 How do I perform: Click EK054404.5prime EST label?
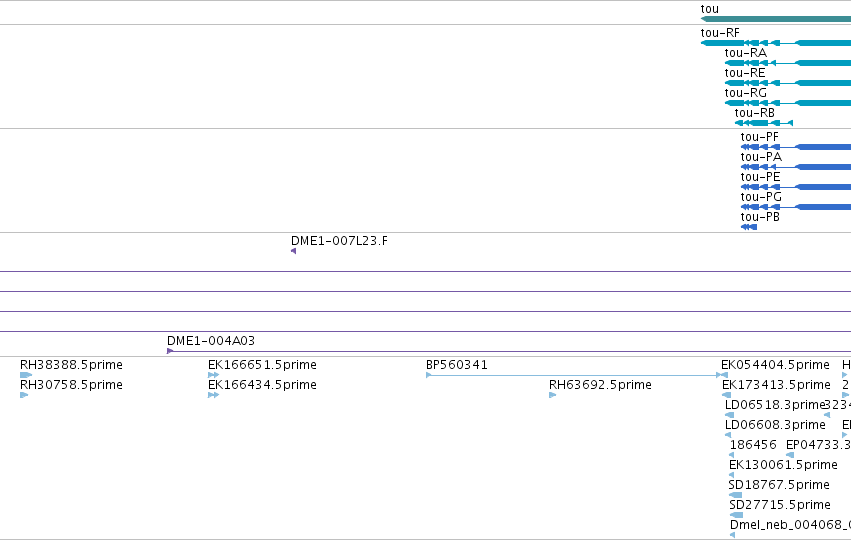click(x=775, y=365)
